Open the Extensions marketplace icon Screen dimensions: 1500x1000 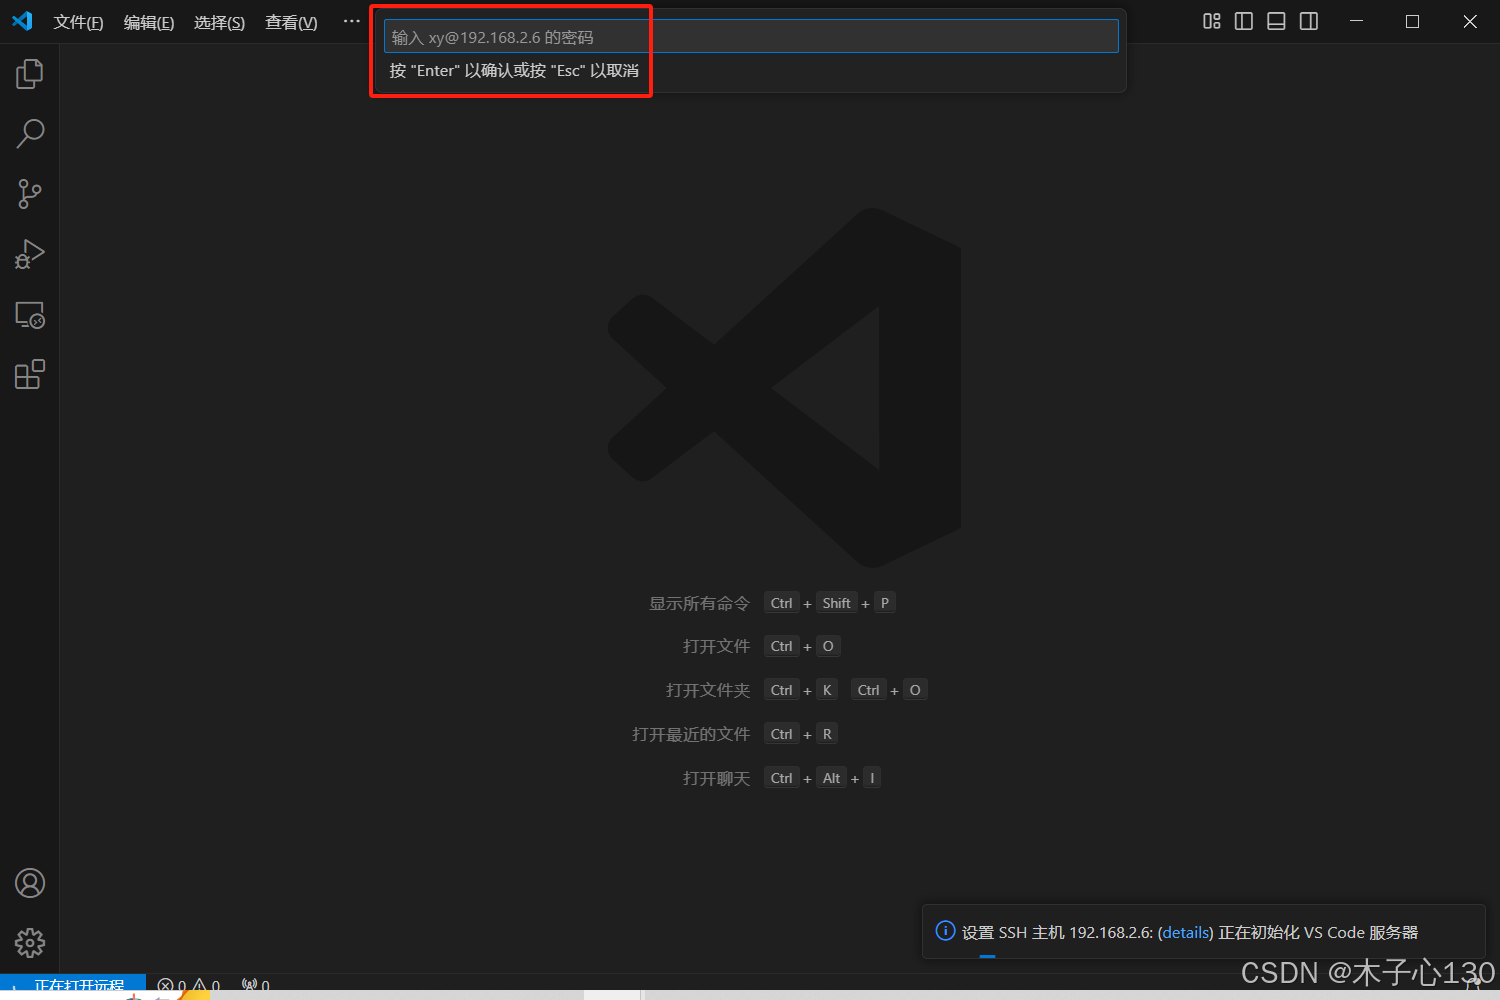pyautogui.click(x=30, y=373)
